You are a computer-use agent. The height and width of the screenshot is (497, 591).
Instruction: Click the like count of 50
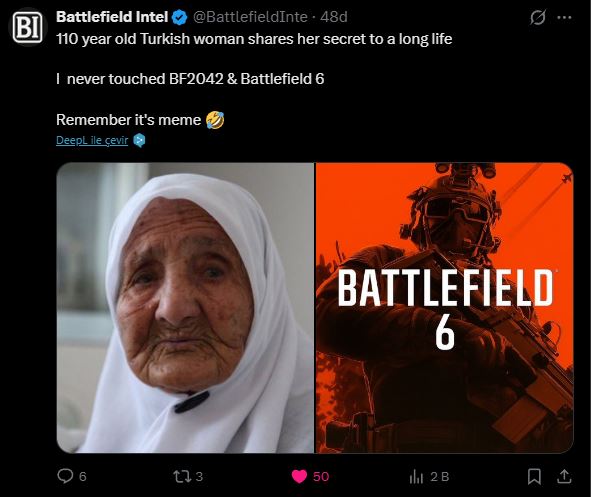coord(321,477)
